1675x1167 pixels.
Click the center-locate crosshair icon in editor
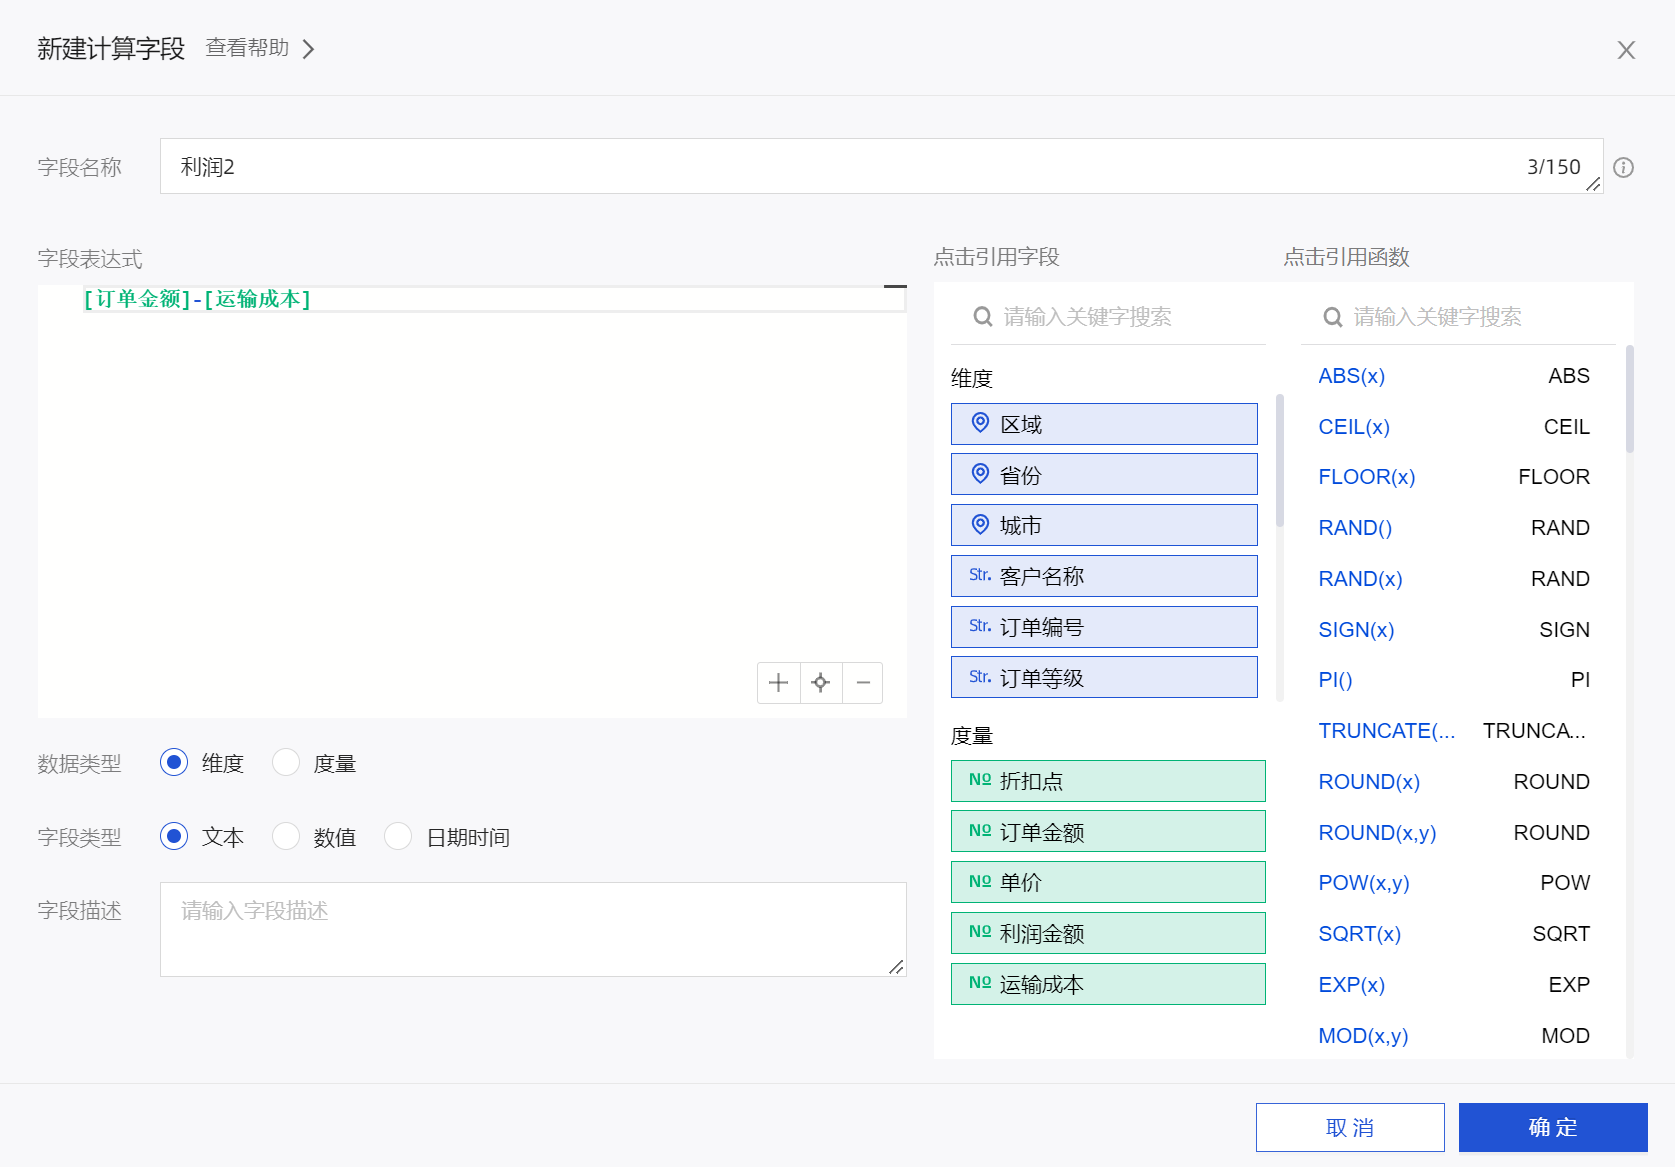(821, 683)
